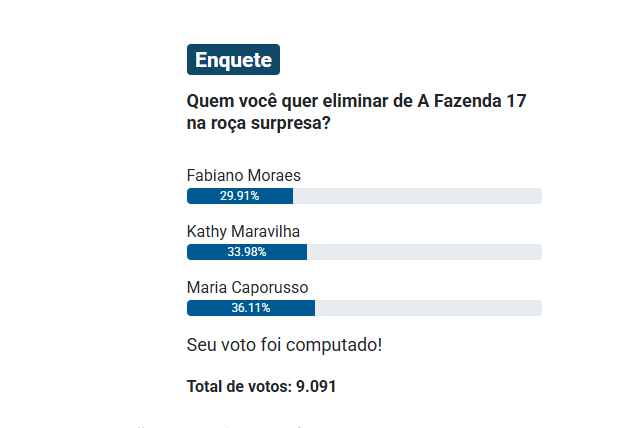Click the empty part of Maria Caporusso bar
Viewport: 642px width, 428px height.
[428, 308]
